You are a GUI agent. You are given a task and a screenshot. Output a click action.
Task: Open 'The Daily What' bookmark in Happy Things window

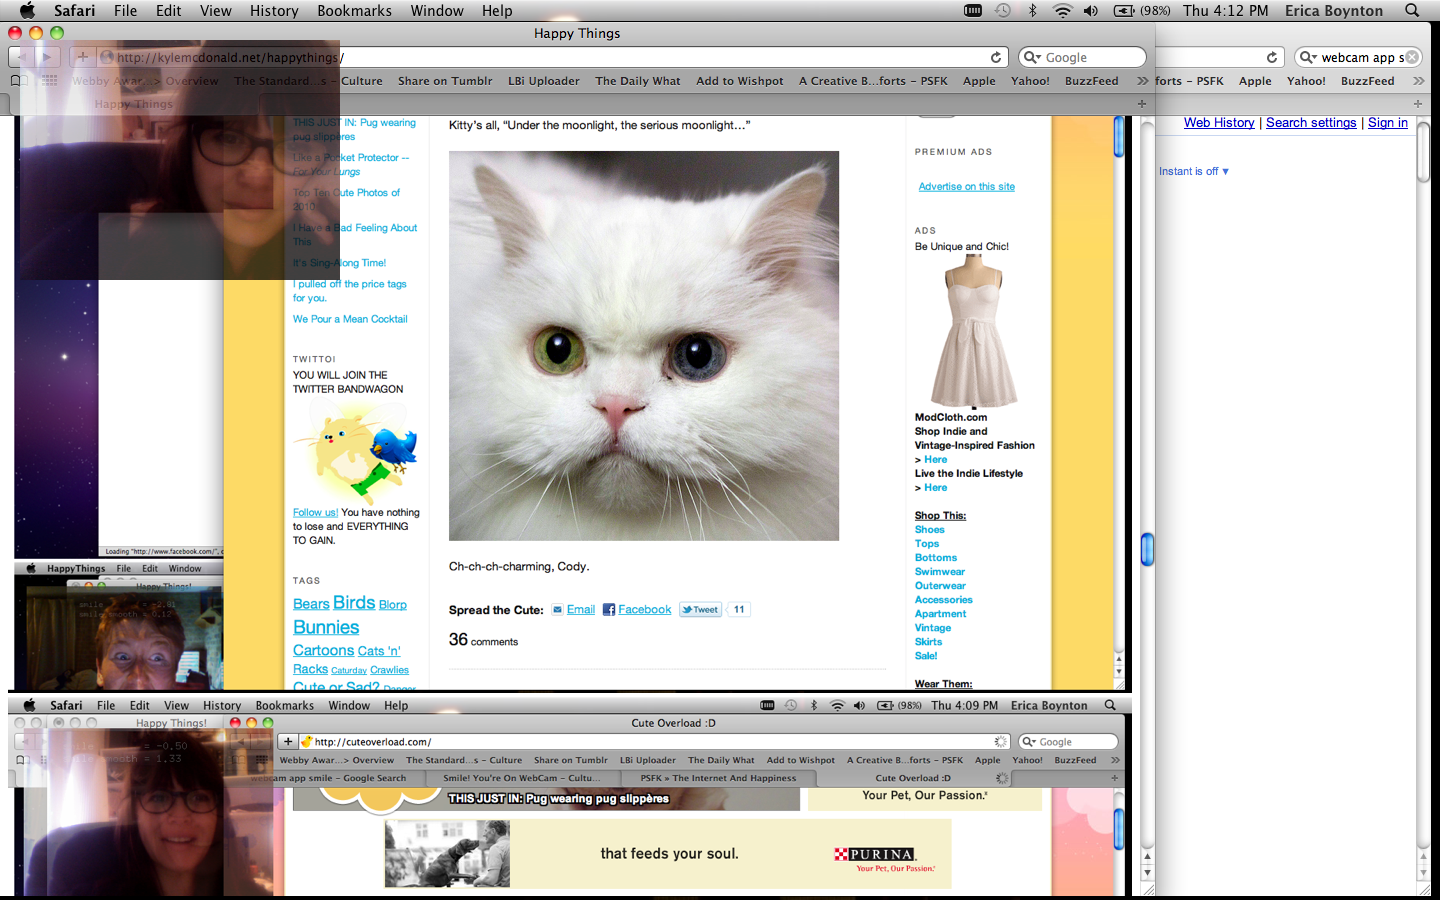[638, 81]
